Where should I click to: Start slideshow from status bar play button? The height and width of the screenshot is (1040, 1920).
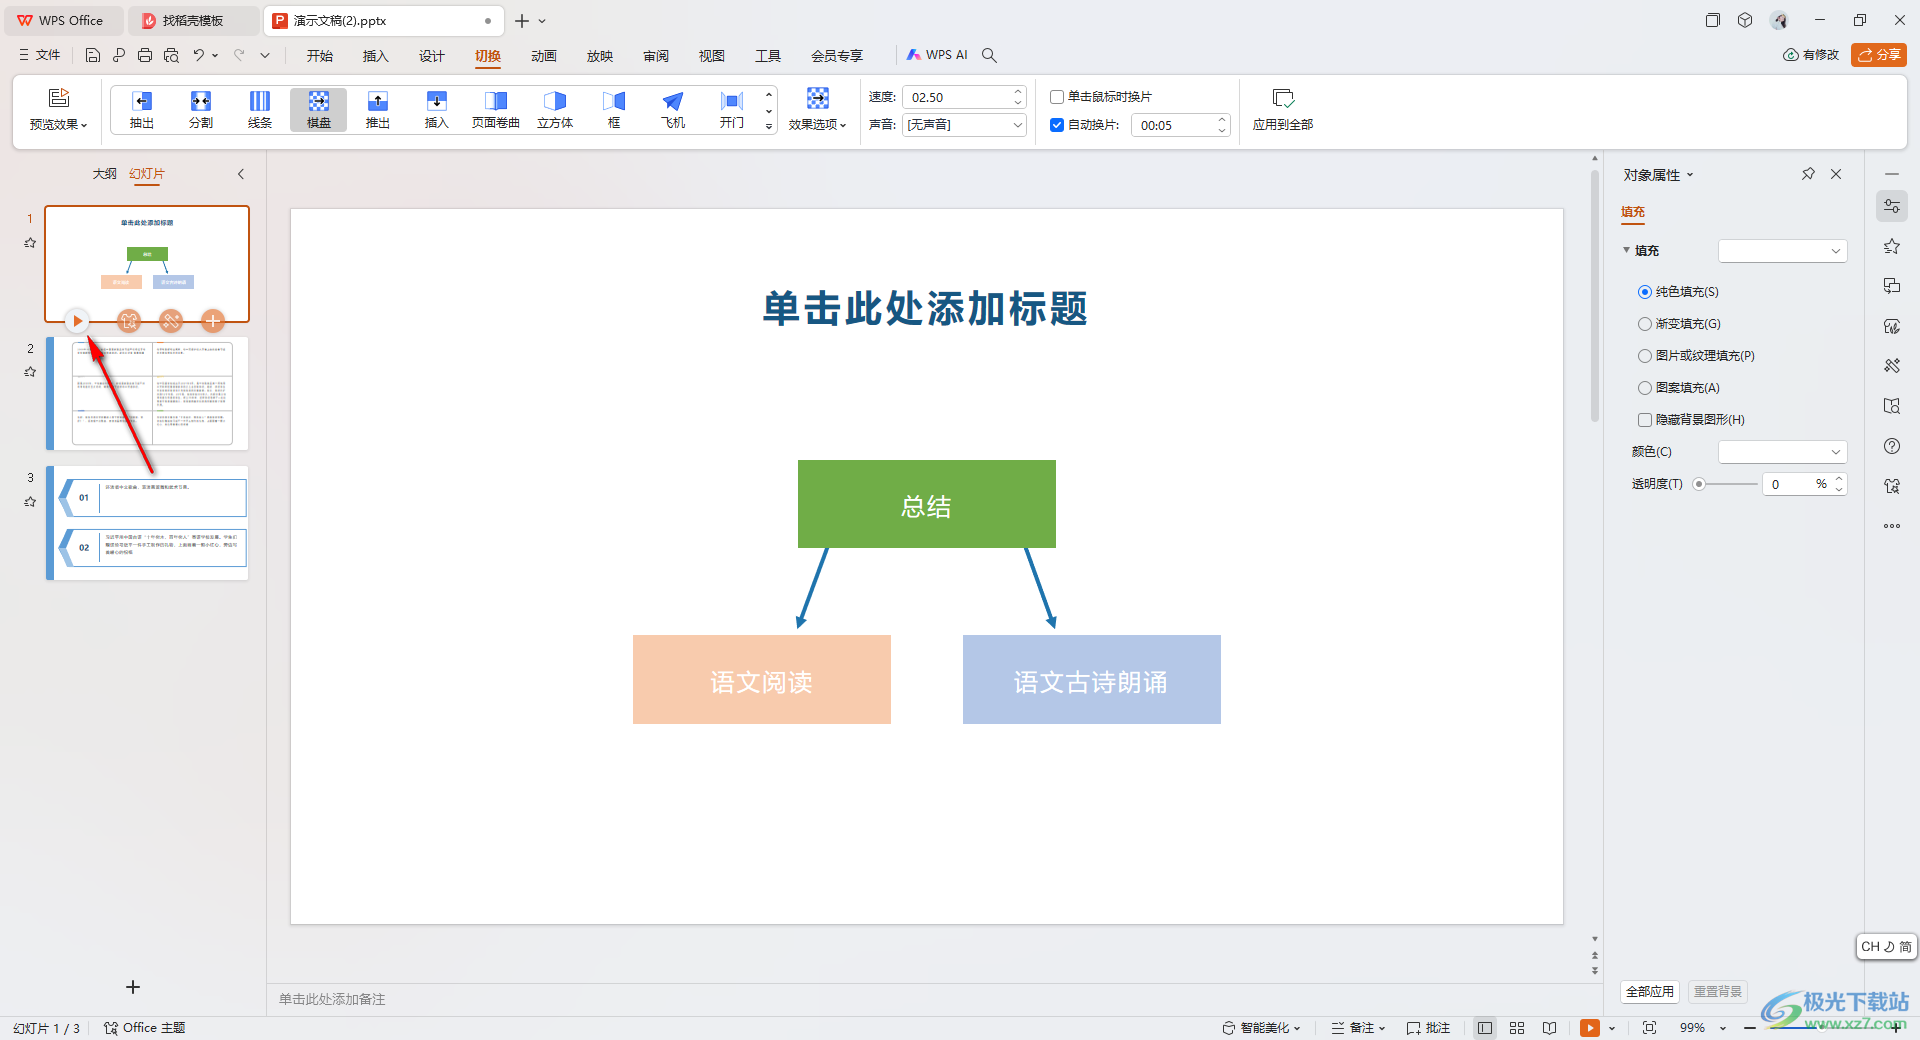coord(1589,1028)
